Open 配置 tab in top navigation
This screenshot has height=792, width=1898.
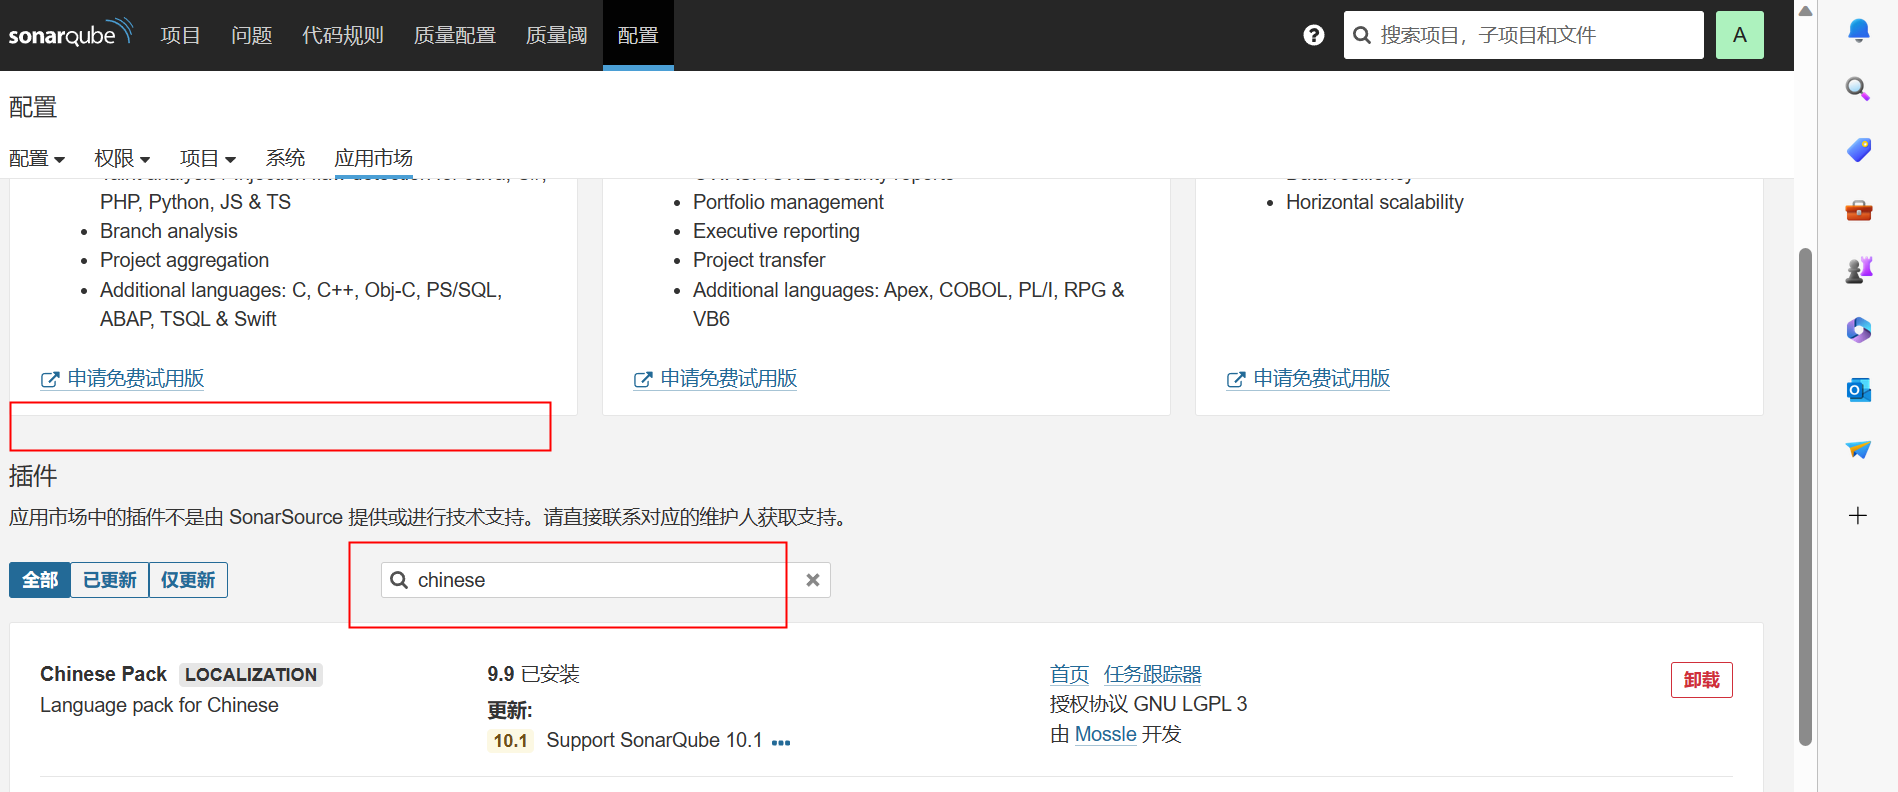click(638, 35)
